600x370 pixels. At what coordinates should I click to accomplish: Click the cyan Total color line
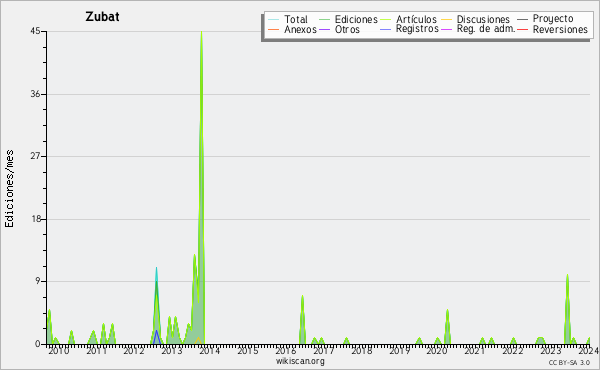click(x=274, y=19)
